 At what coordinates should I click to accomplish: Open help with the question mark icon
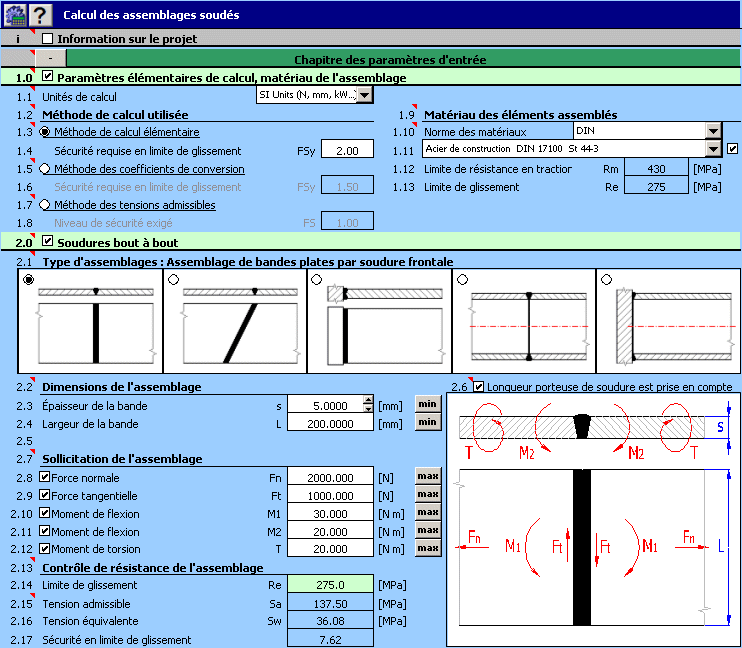point(40,14)
